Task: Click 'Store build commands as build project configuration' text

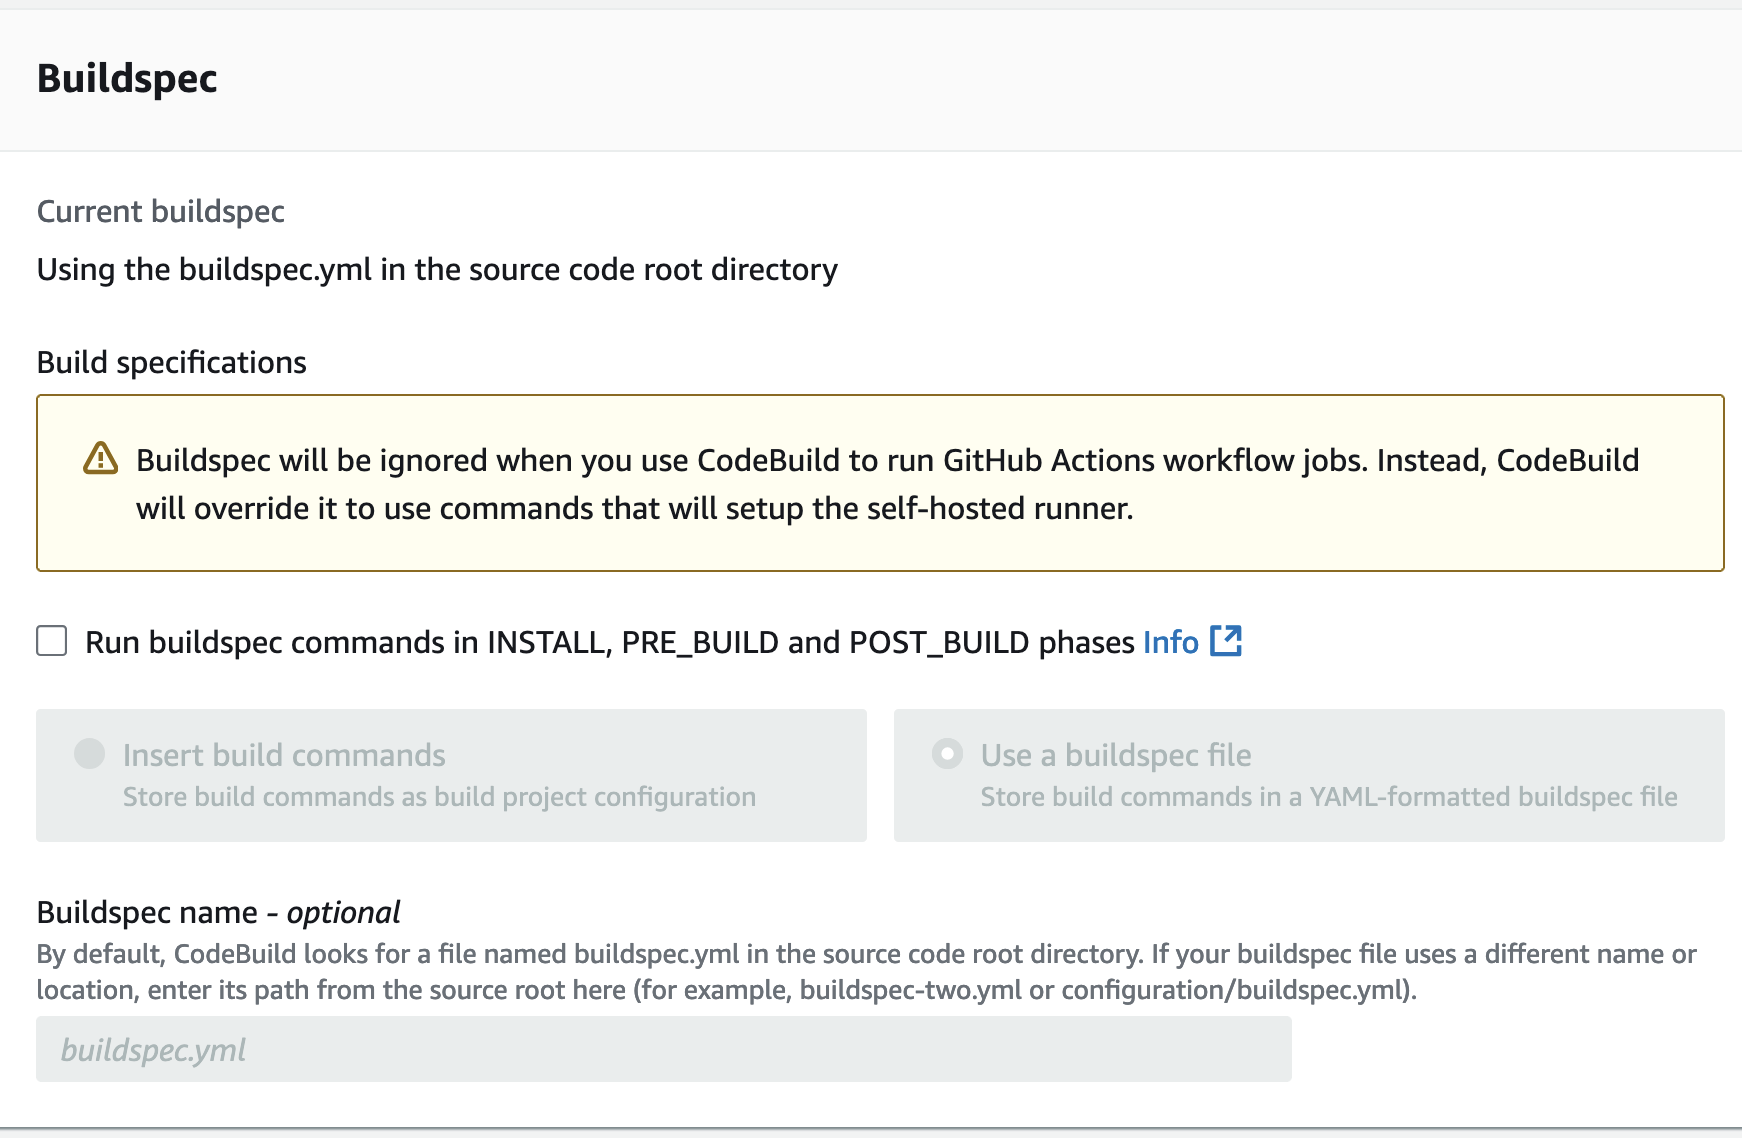Action: click(439, 797)
